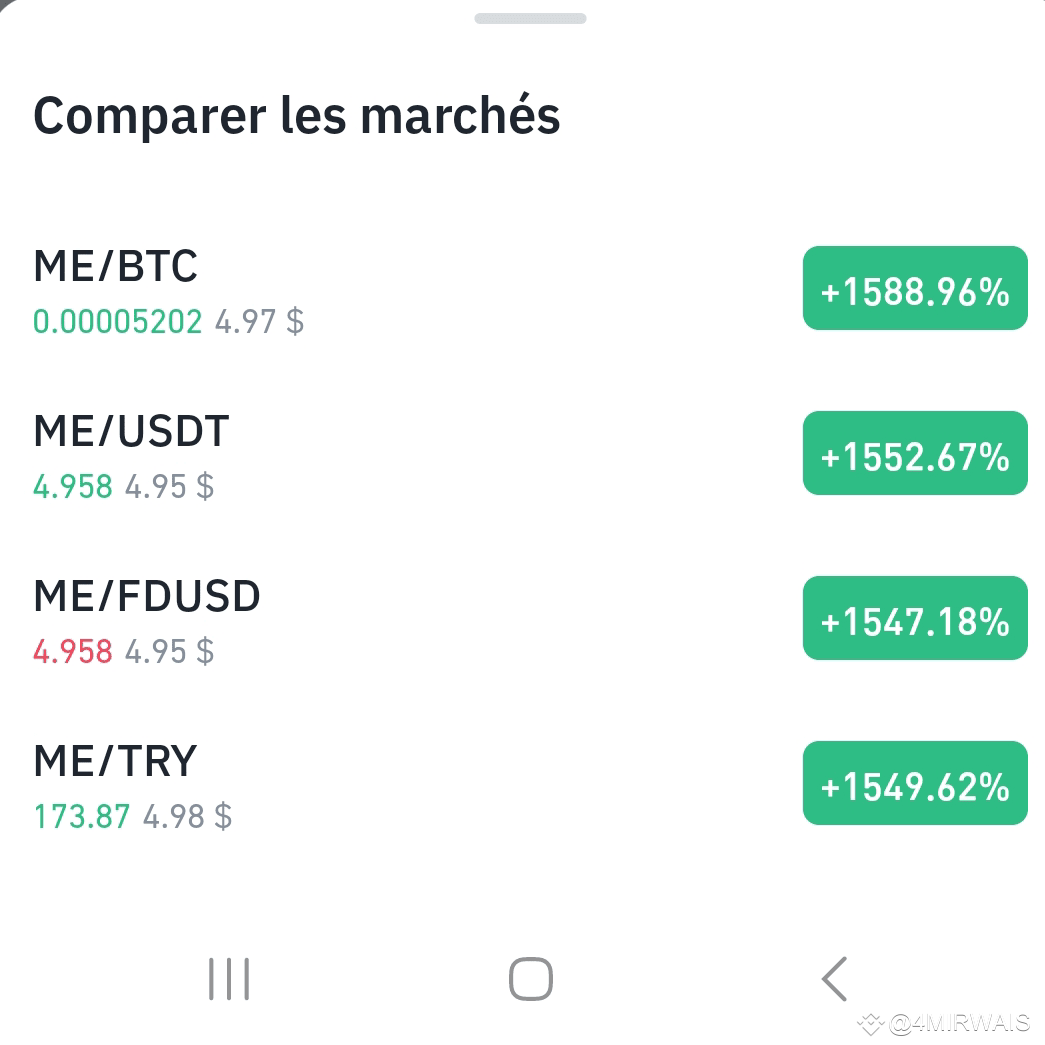This screenshot has width=1045, height=1045.
Task: Tap the Android back navigation icon
Action: [x=834, y=979]
